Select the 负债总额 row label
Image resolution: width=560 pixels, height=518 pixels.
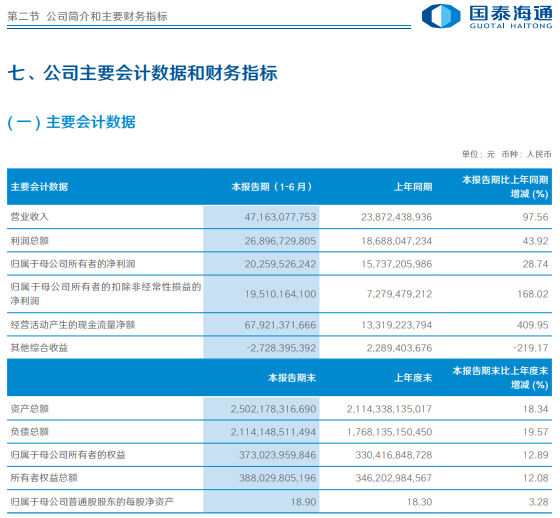pos(29,432)
